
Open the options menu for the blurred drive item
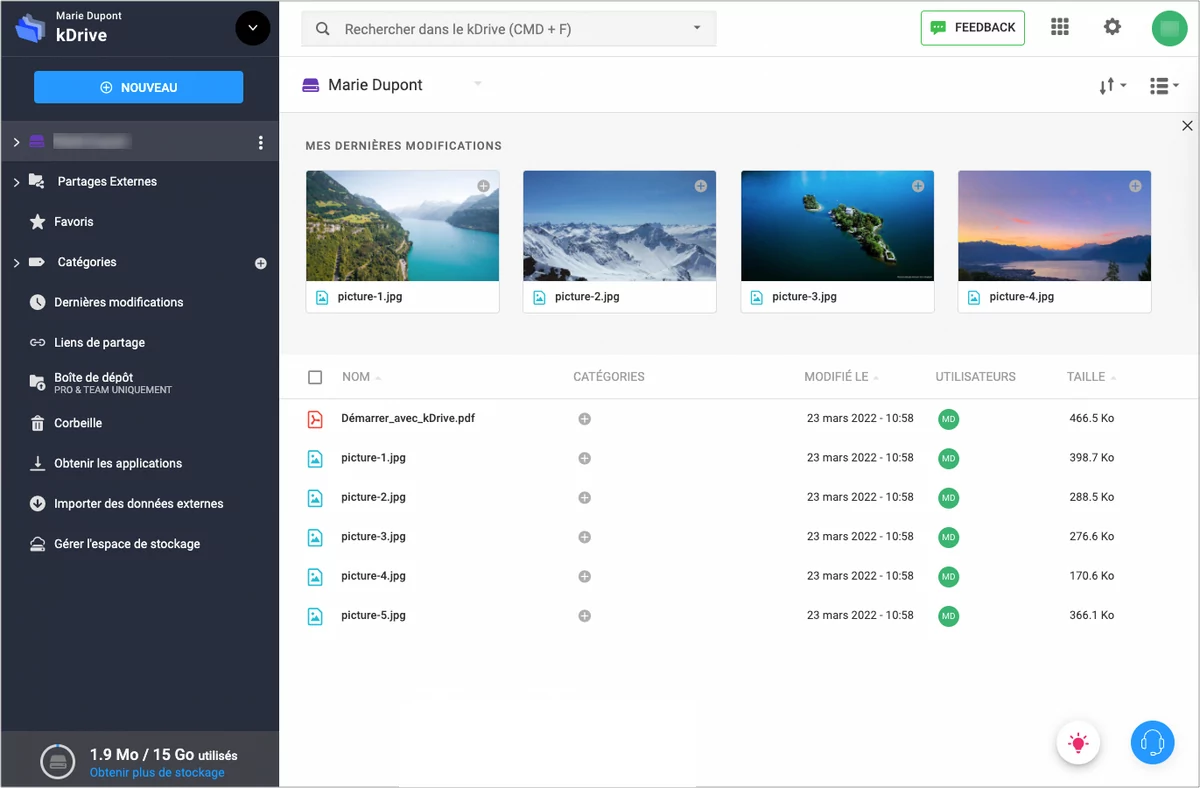tap(261, 142)
